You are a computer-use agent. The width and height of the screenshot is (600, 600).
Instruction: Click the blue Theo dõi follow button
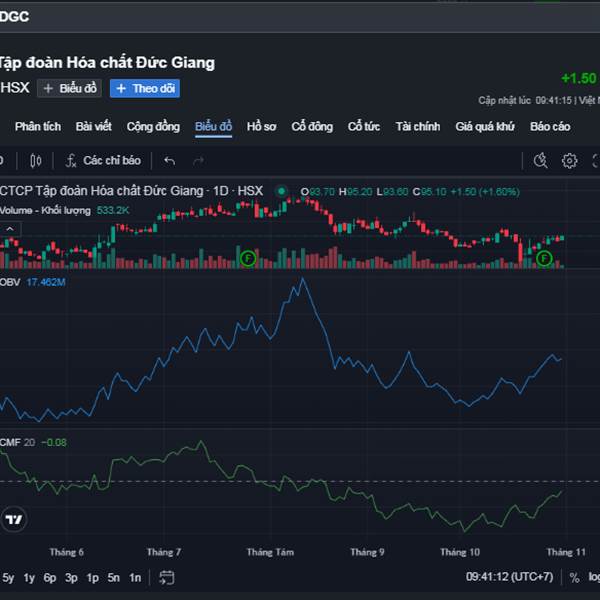click(x=144, y=89)
